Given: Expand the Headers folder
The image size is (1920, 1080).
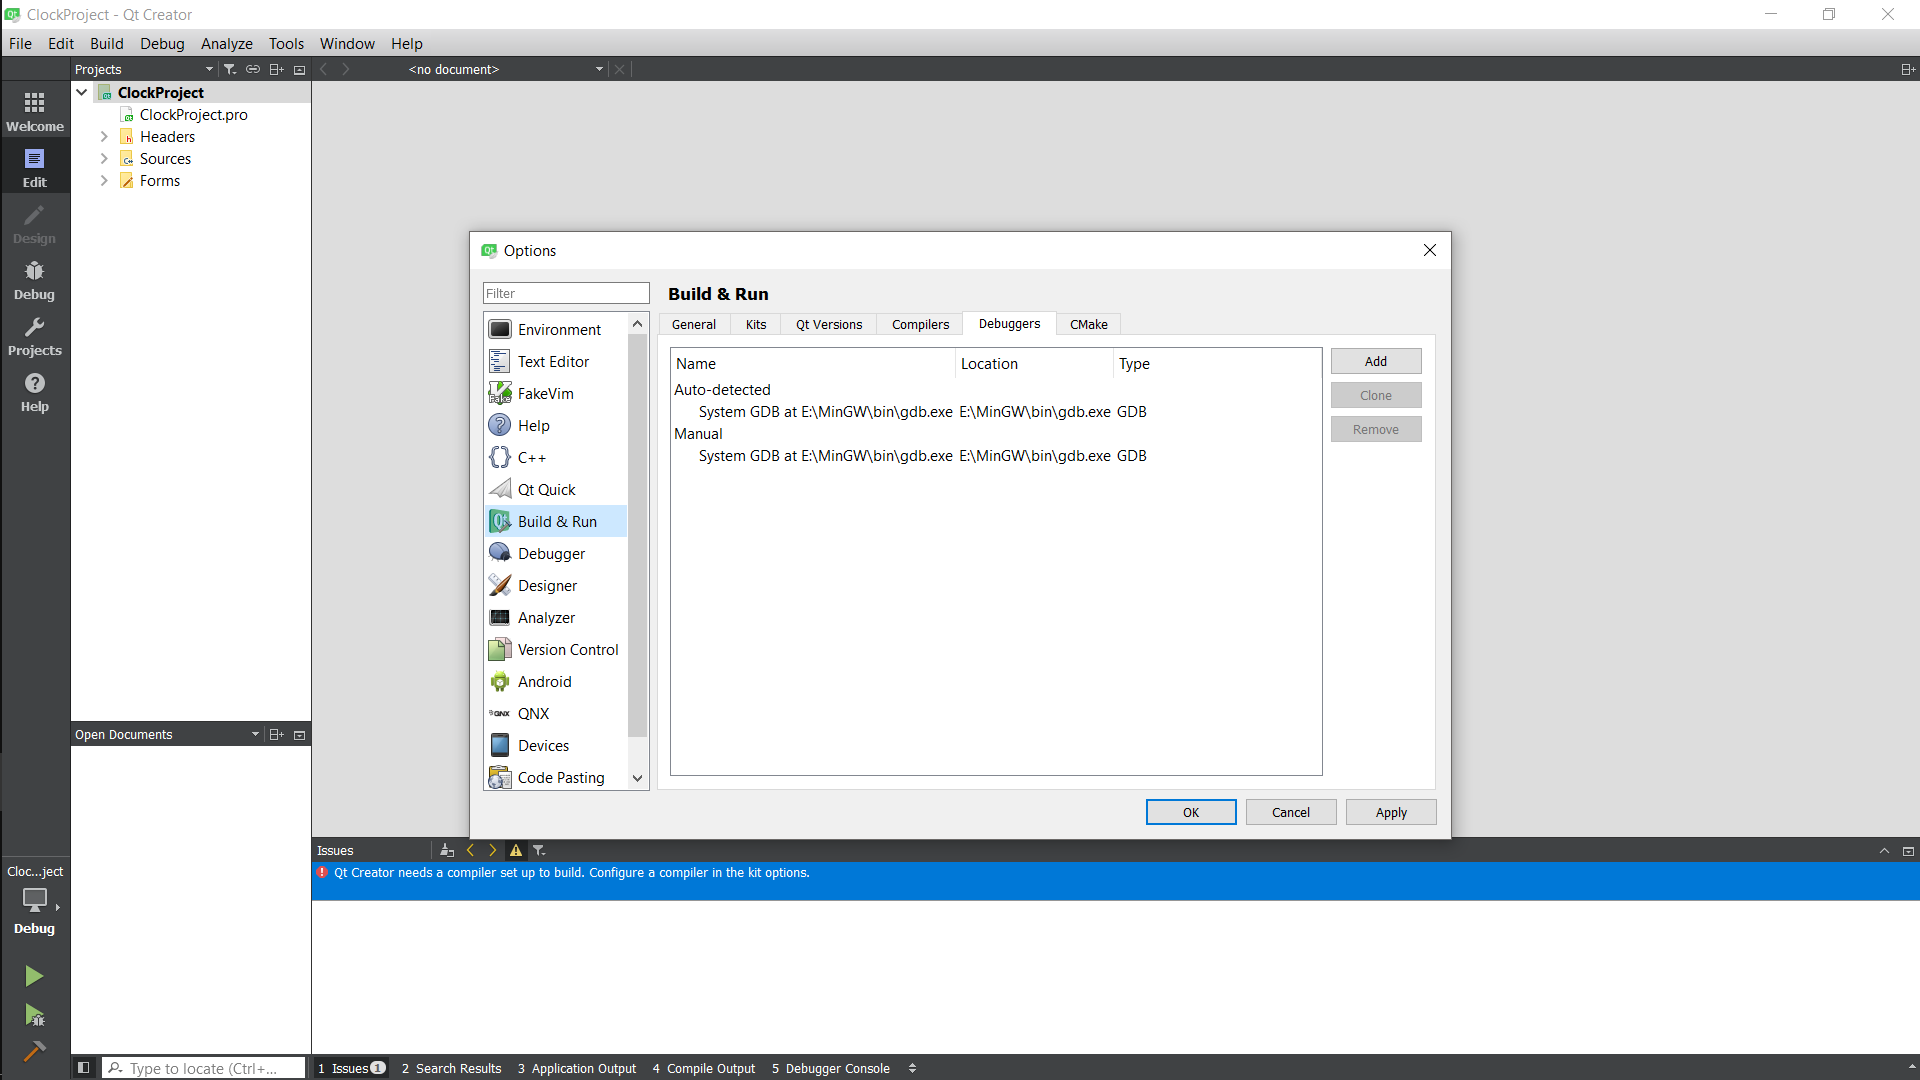Looking at the screenshot, I should pos(104,136).
